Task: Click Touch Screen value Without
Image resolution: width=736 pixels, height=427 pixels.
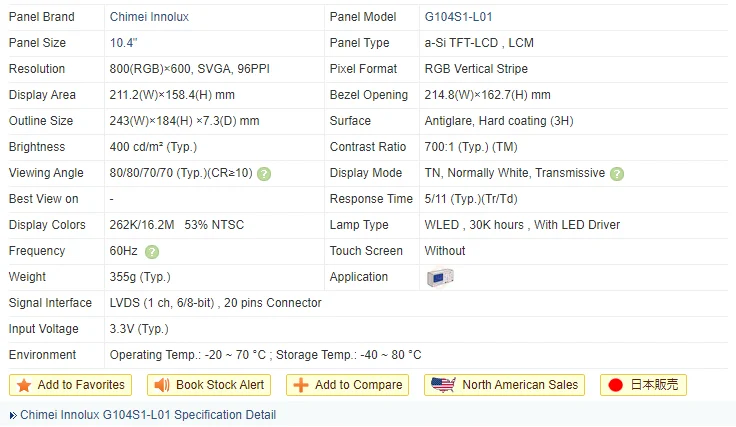Action: tap(445, 251)
